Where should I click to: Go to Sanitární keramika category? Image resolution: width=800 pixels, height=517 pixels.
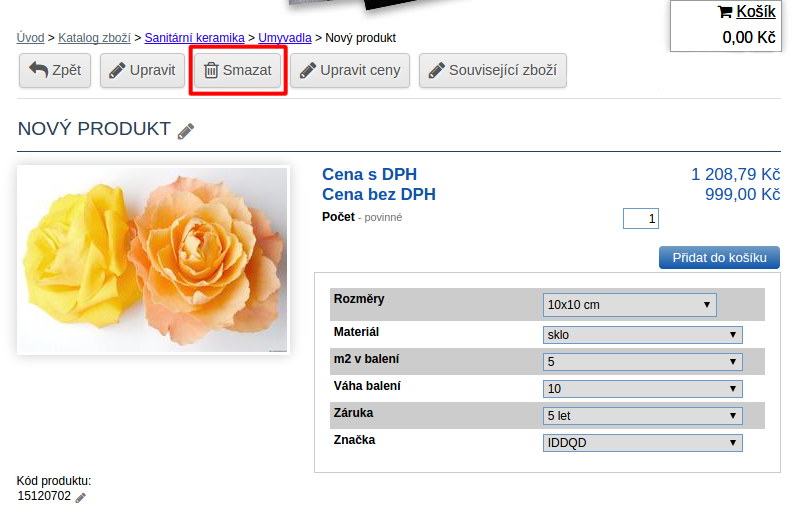tap(194, 38)
